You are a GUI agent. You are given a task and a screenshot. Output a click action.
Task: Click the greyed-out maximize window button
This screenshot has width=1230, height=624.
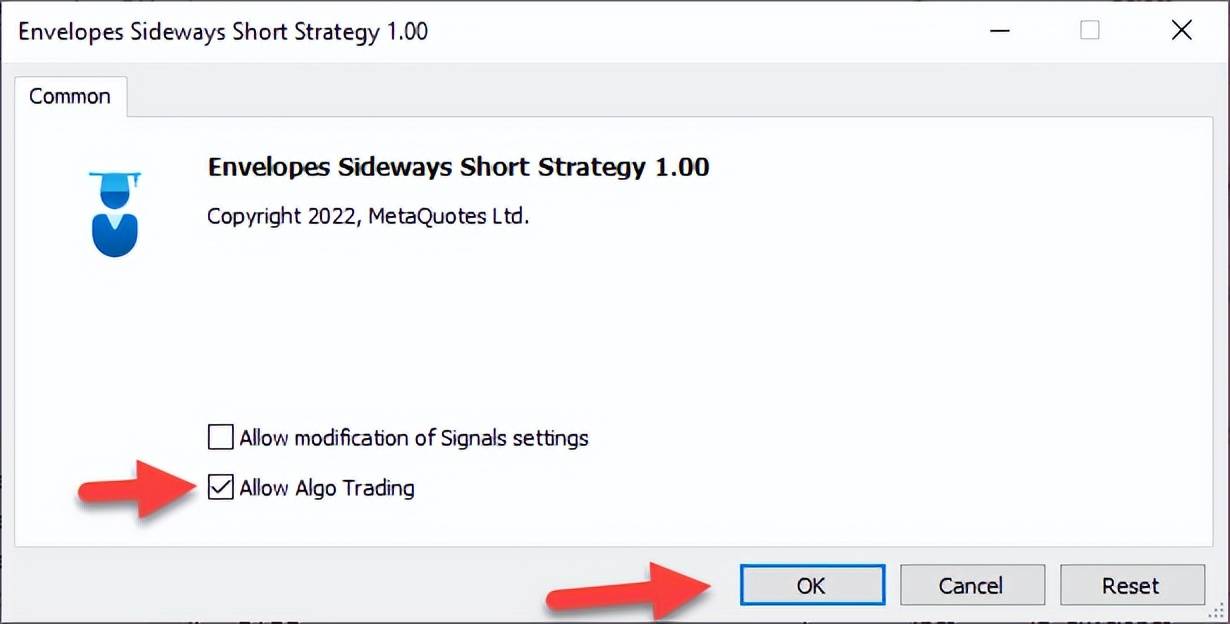pos(1090,30)
